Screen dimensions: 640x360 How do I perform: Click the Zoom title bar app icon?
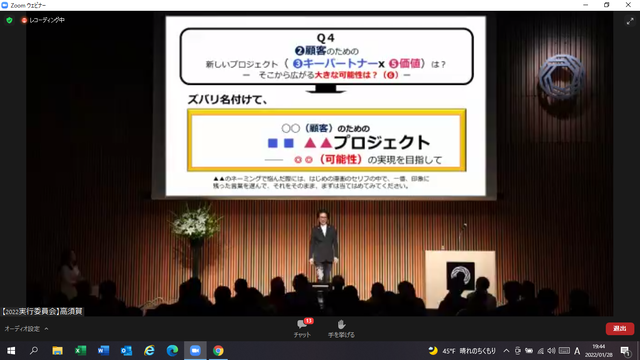point(5,5)
